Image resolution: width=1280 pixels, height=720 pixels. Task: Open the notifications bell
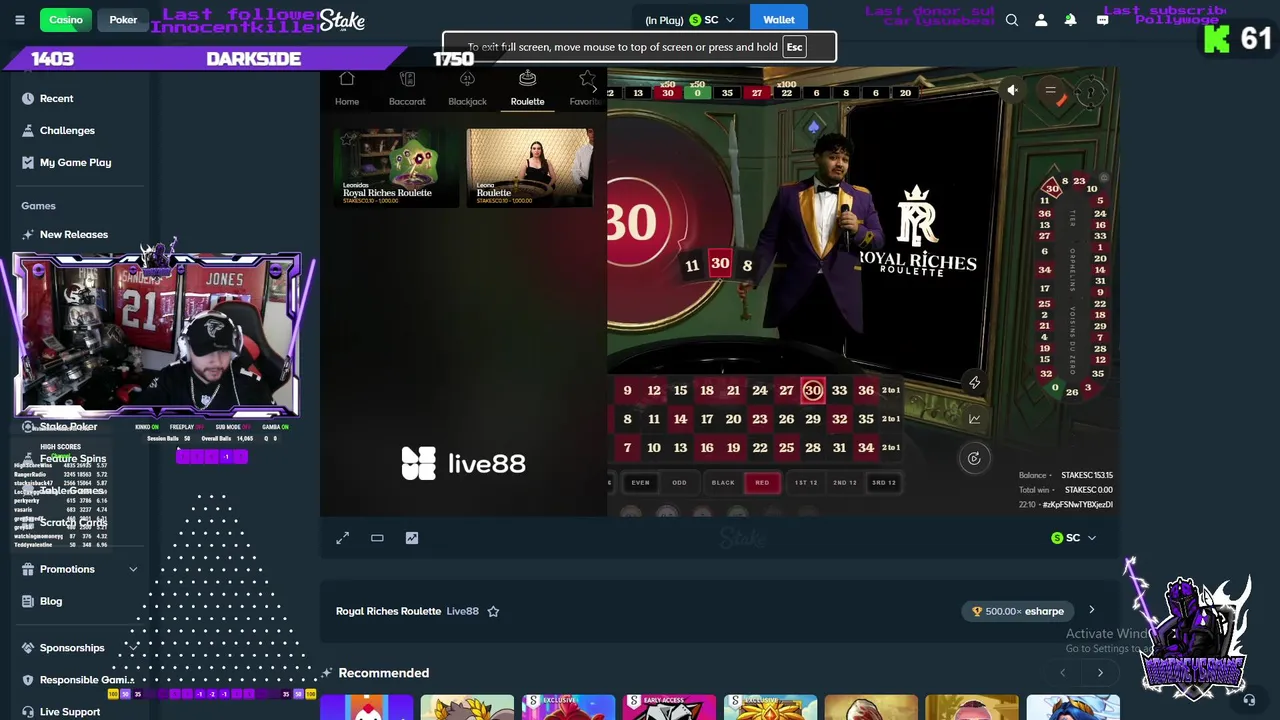click(1070, 20)
